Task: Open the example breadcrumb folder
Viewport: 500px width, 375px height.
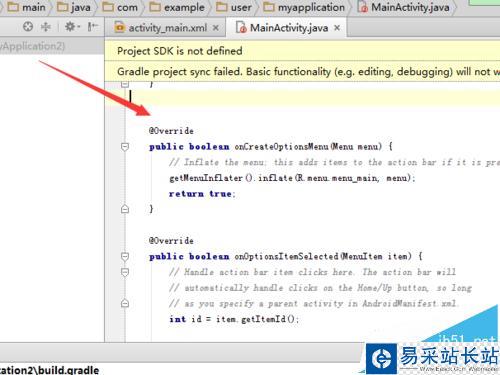Action: (177, 7)
